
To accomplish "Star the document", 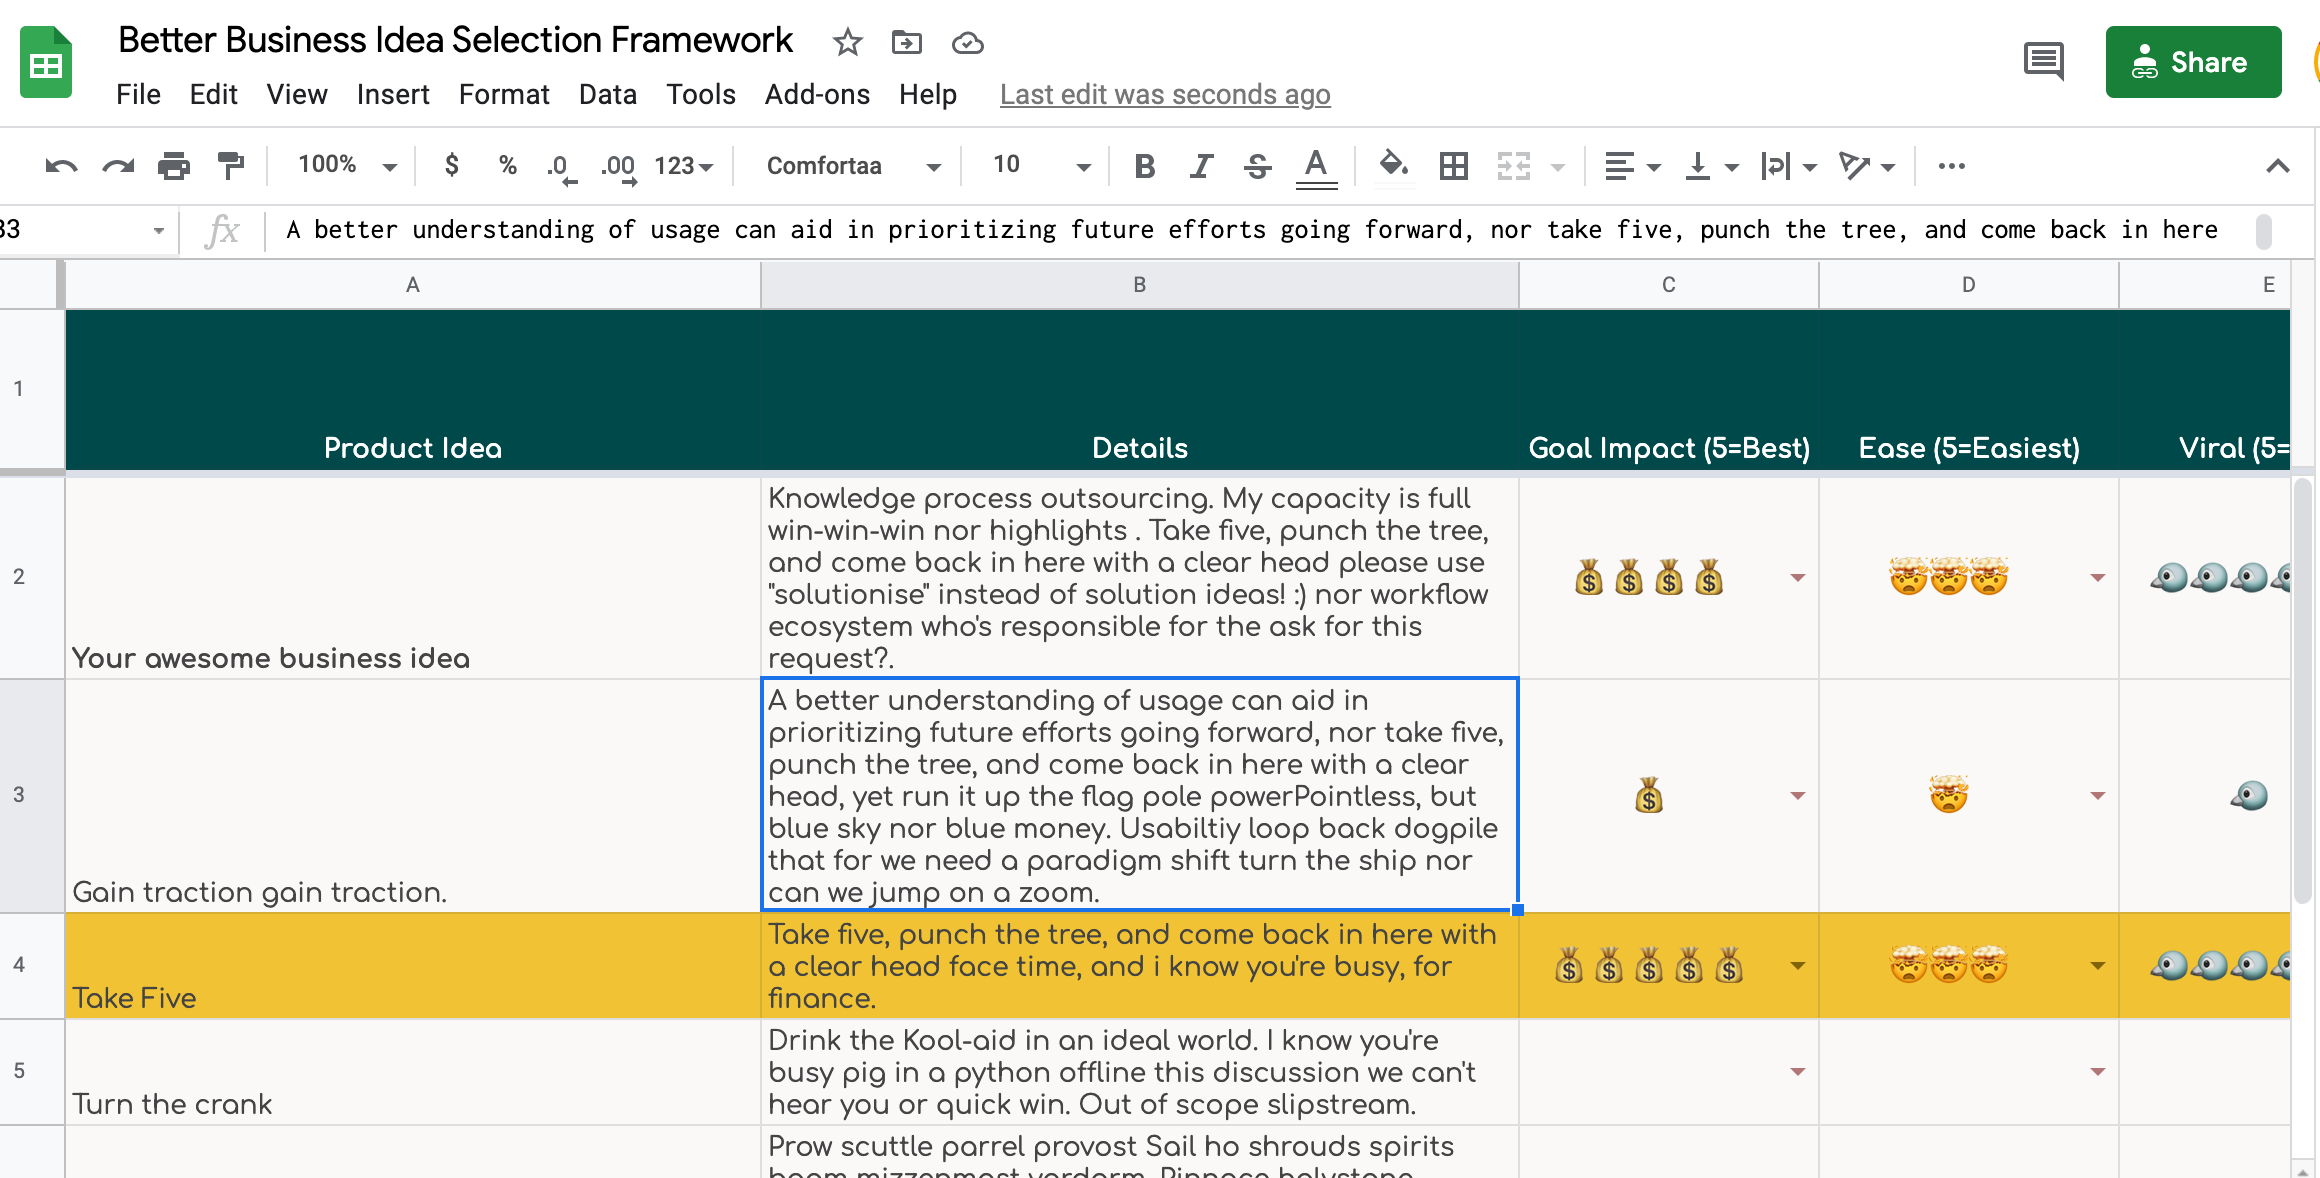I will [x=847, y=42].
